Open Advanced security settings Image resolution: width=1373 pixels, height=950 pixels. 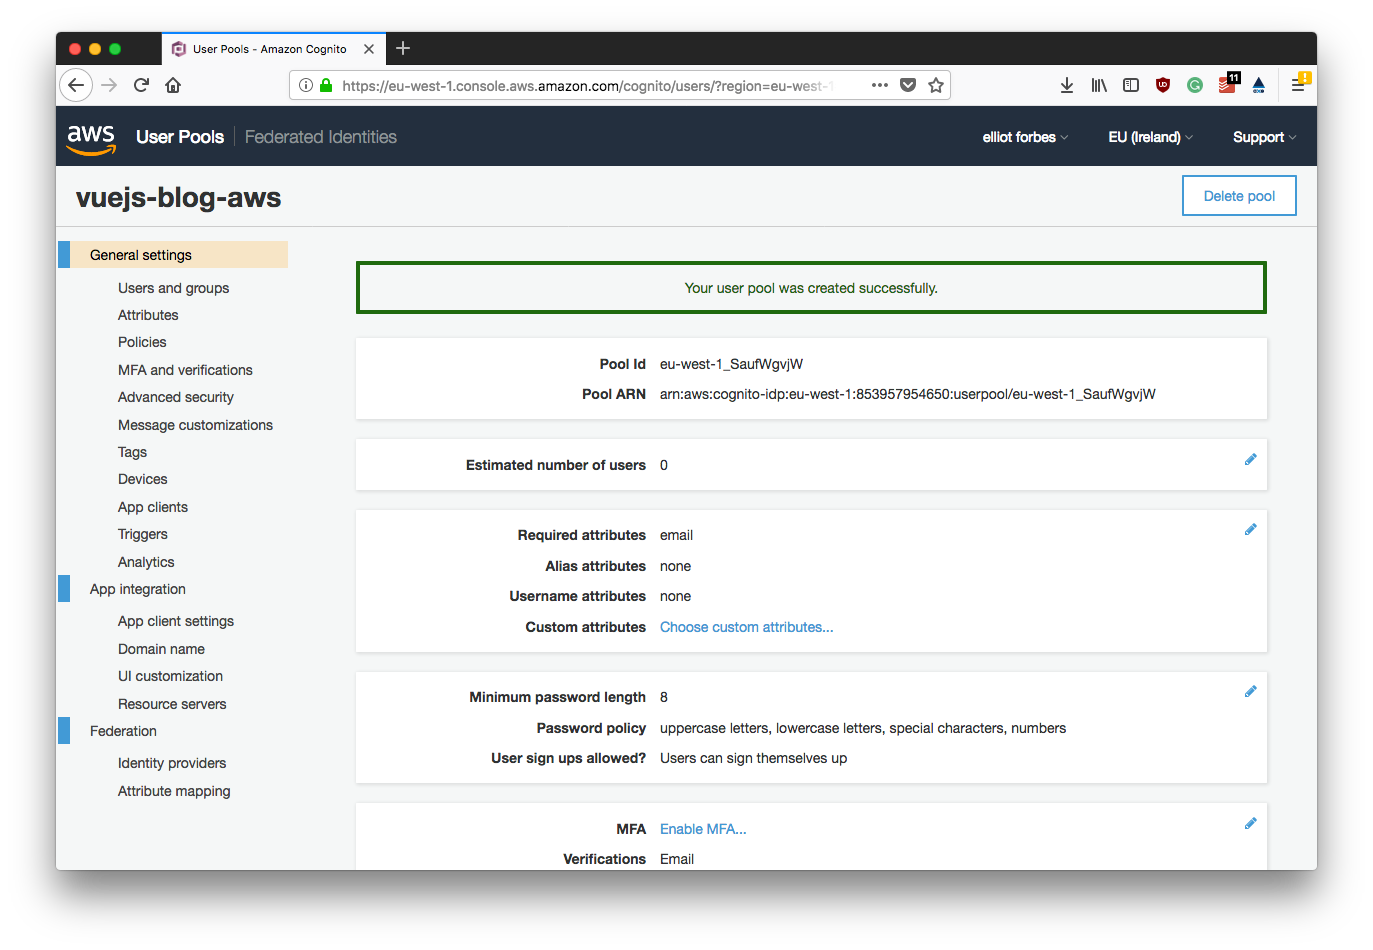pos(175,397)
